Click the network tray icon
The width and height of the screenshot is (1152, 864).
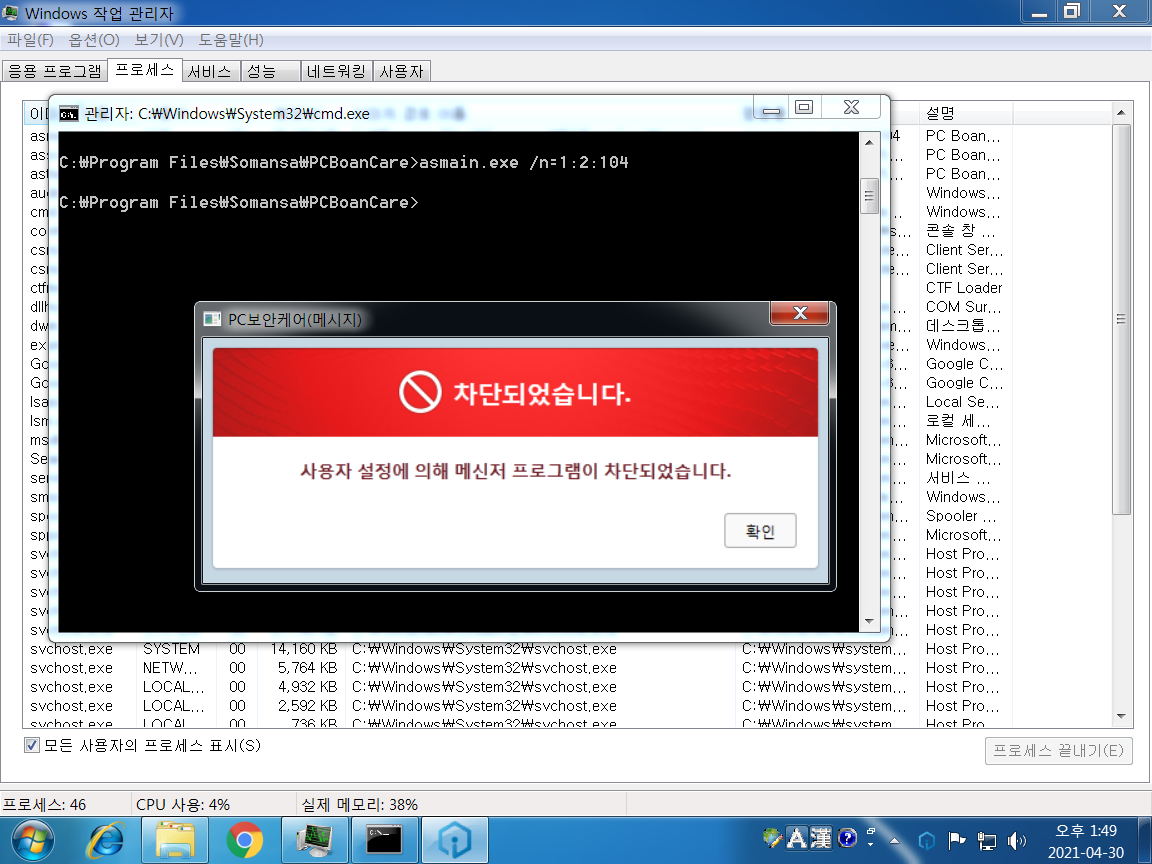coord(987,840)
